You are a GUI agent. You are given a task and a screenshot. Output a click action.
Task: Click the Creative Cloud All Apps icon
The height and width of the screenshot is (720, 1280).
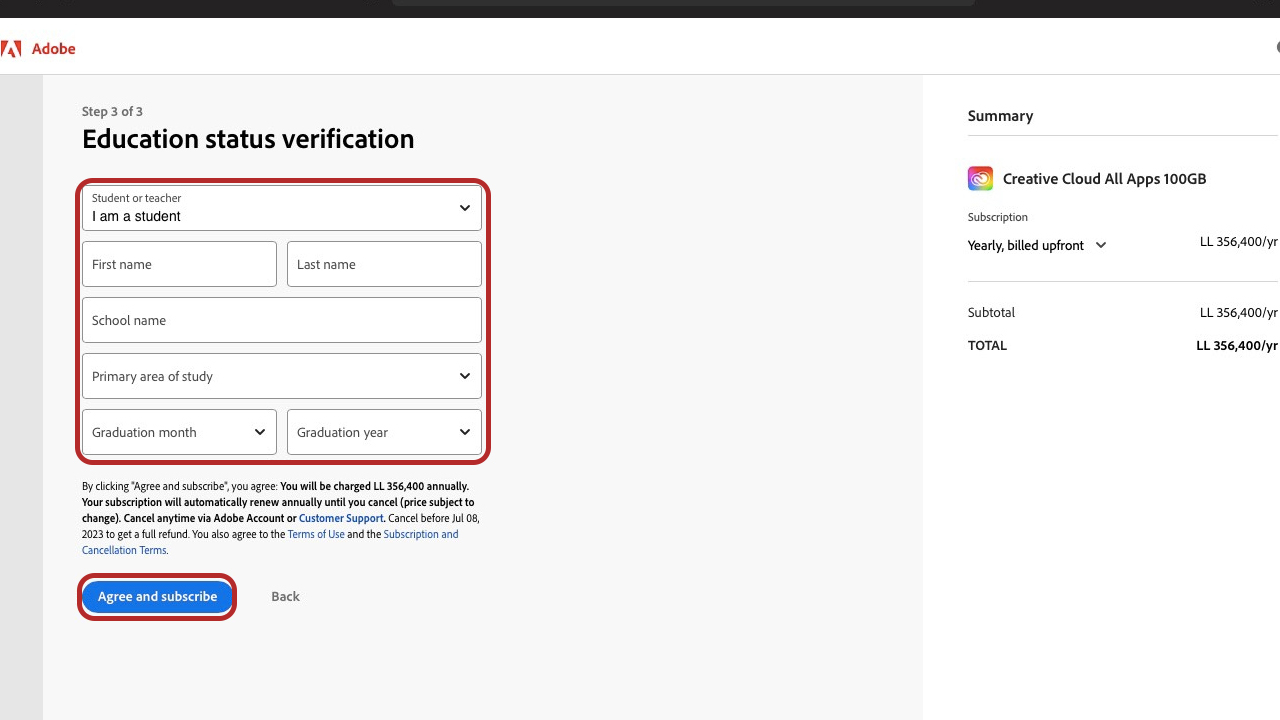[980, 178]
